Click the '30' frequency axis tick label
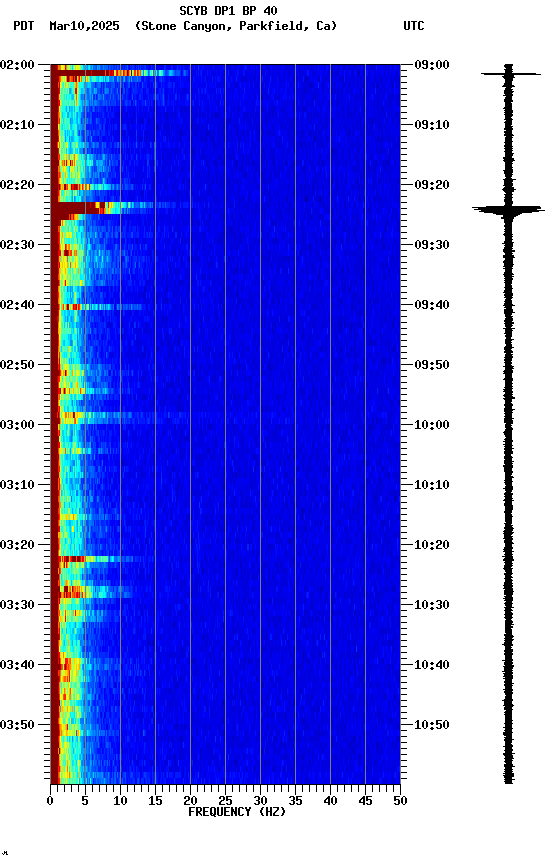The image size is (552, 864). pyautogui.click(x=260, y=801)
